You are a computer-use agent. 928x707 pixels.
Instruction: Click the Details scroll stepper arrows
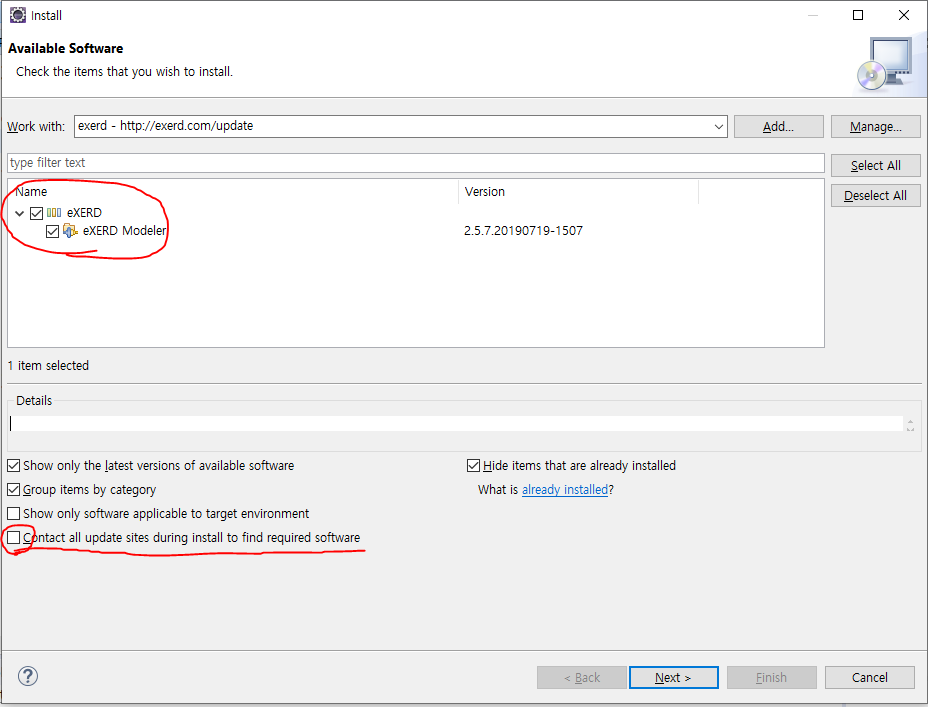click(x=910, y=425)
